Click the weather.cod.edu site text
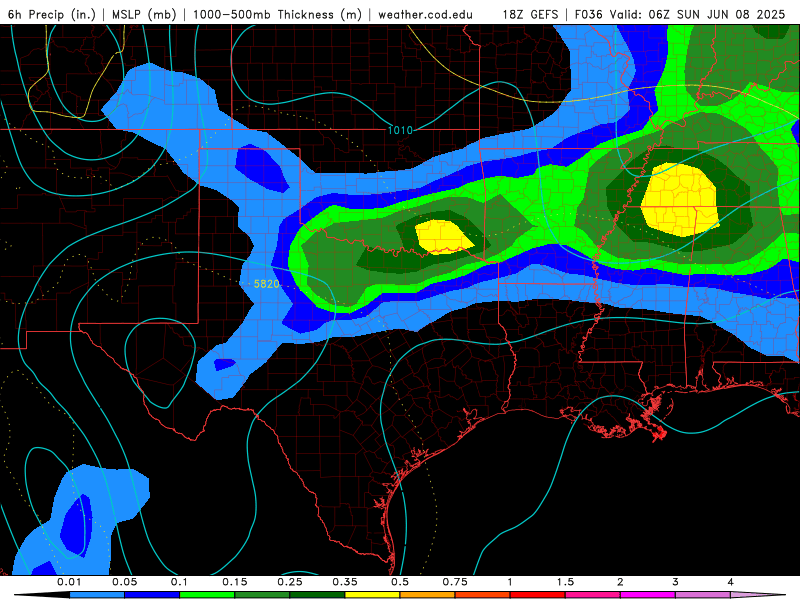The width and height of the screenshot is (800, 600). pyautogui.click(x=425, y=14)
